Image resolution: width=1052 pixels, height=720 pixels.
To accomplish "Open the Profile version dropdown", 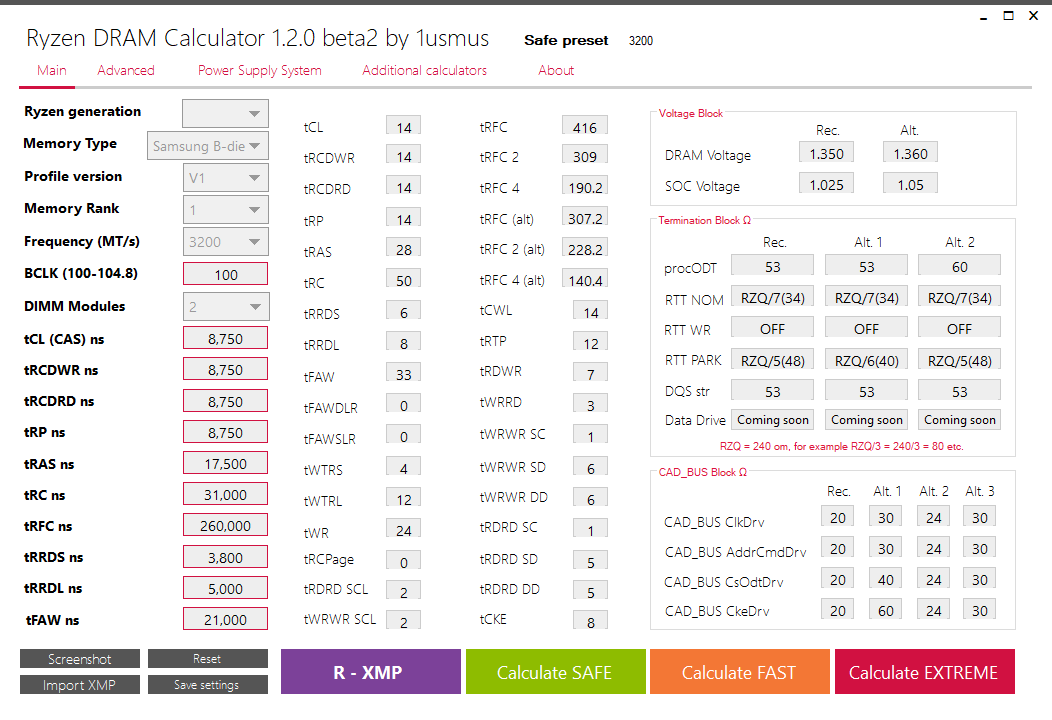I will coord(225,178).
